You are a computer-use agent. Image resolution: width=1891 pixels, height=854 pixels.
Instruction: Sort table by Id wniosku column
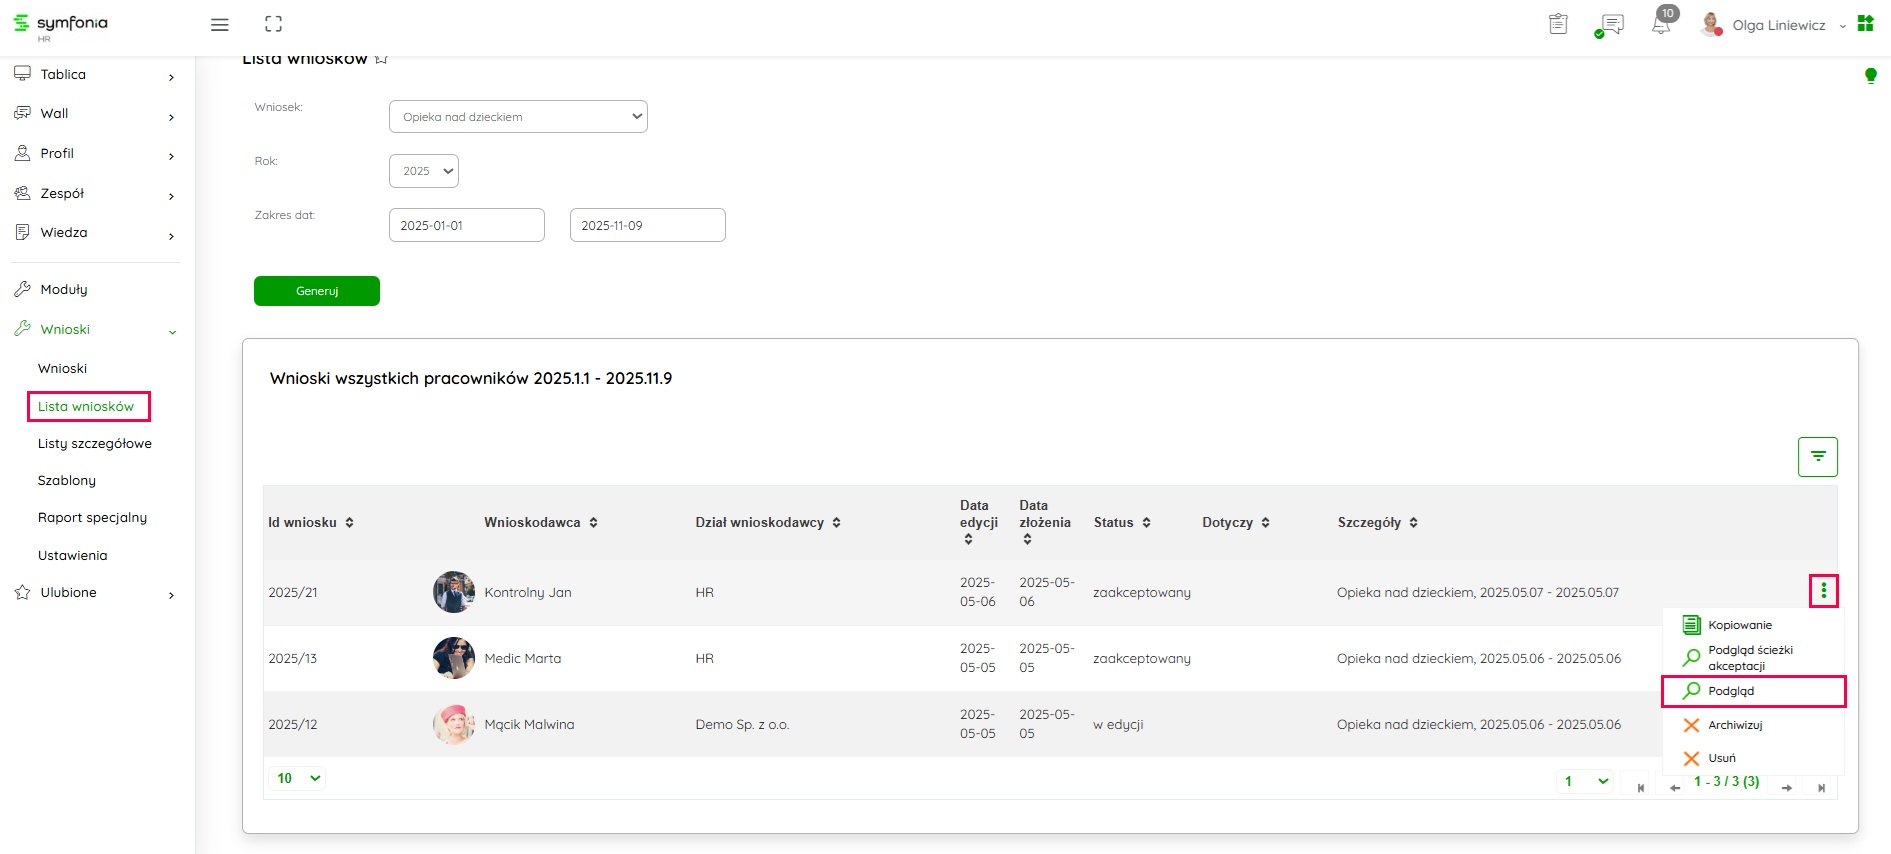349,523
